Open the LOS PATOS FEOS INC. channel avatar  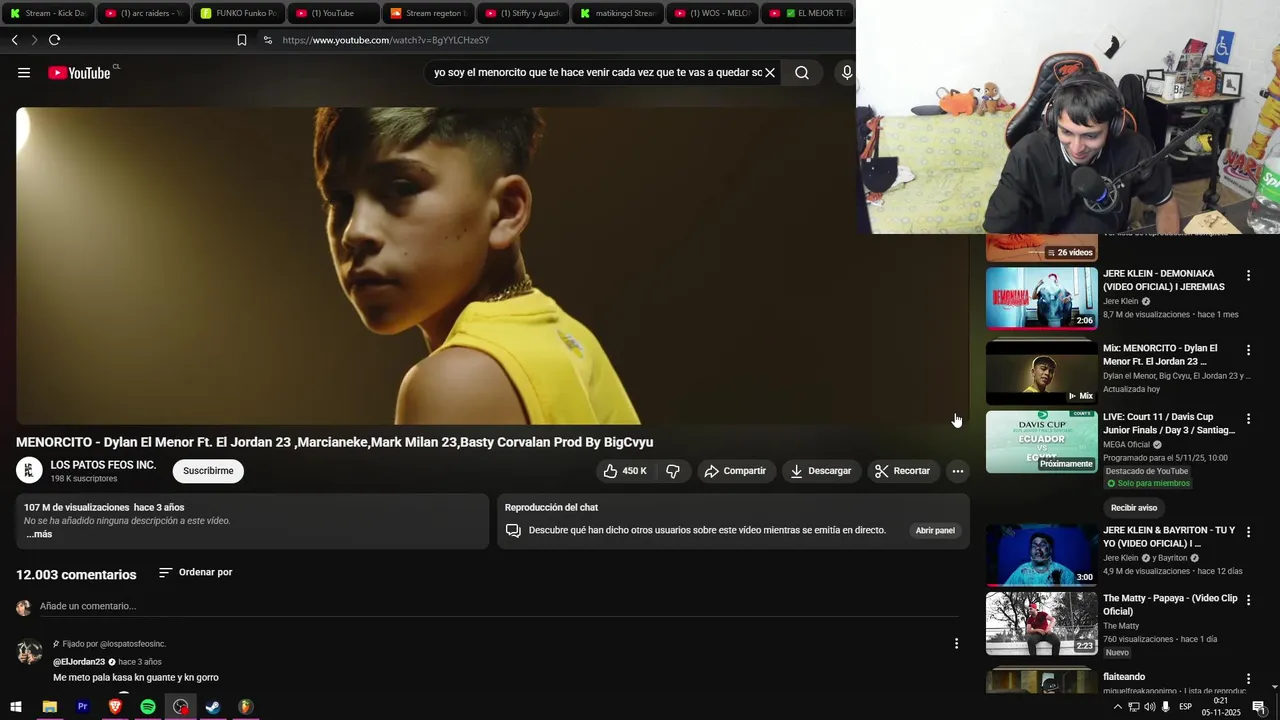[x=29, y=470]
